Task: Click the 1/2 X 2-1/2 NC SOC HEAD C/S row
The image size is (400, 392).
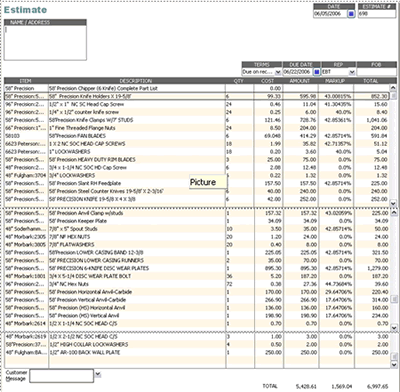Action: point(197,337)
